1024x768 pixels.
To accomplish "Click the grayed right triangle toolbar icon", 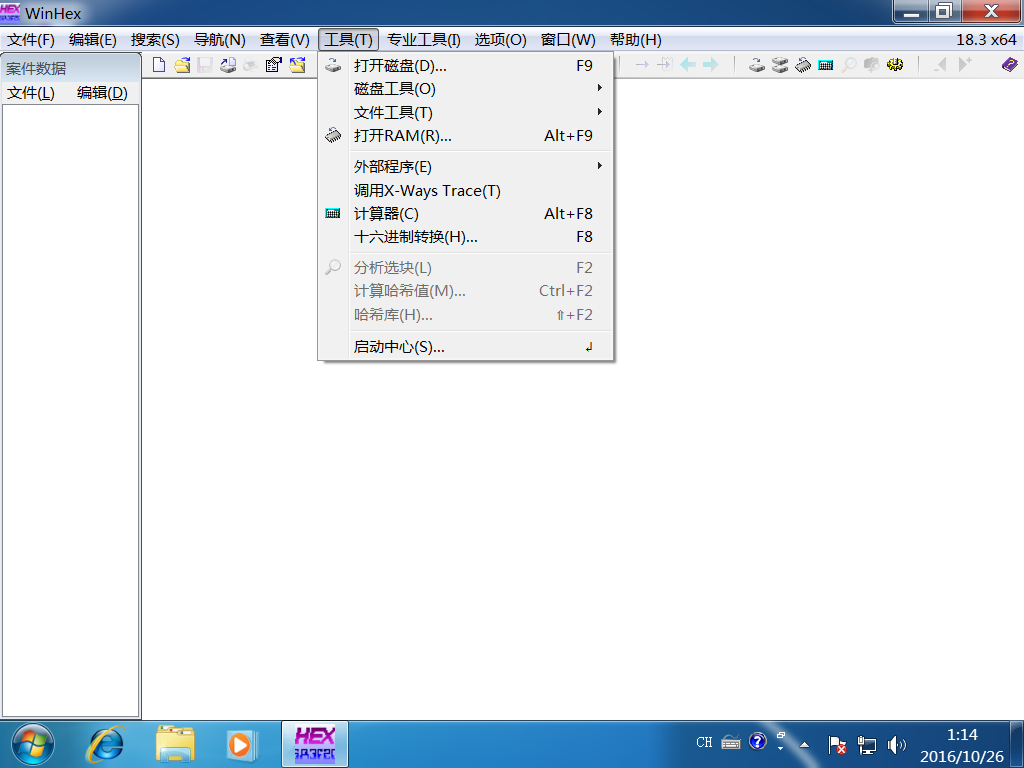I will 965,64.
